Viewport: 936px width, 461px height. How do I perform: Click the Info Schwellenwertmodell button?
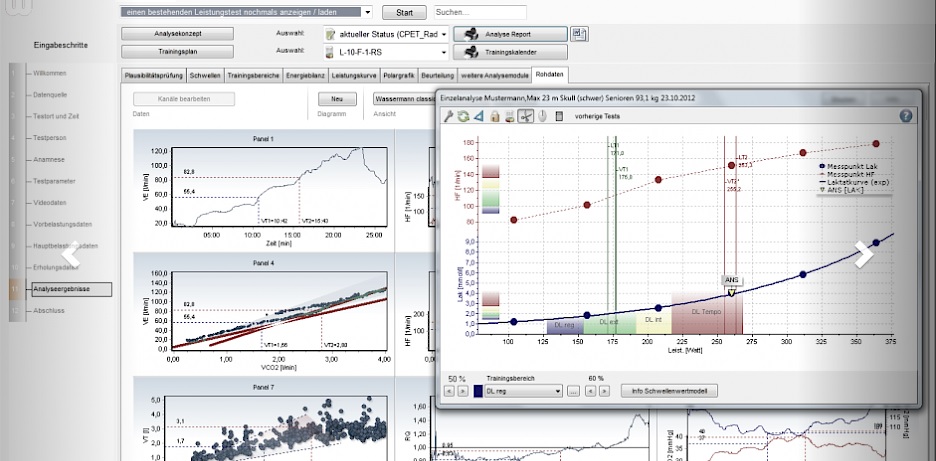(669, 391)
